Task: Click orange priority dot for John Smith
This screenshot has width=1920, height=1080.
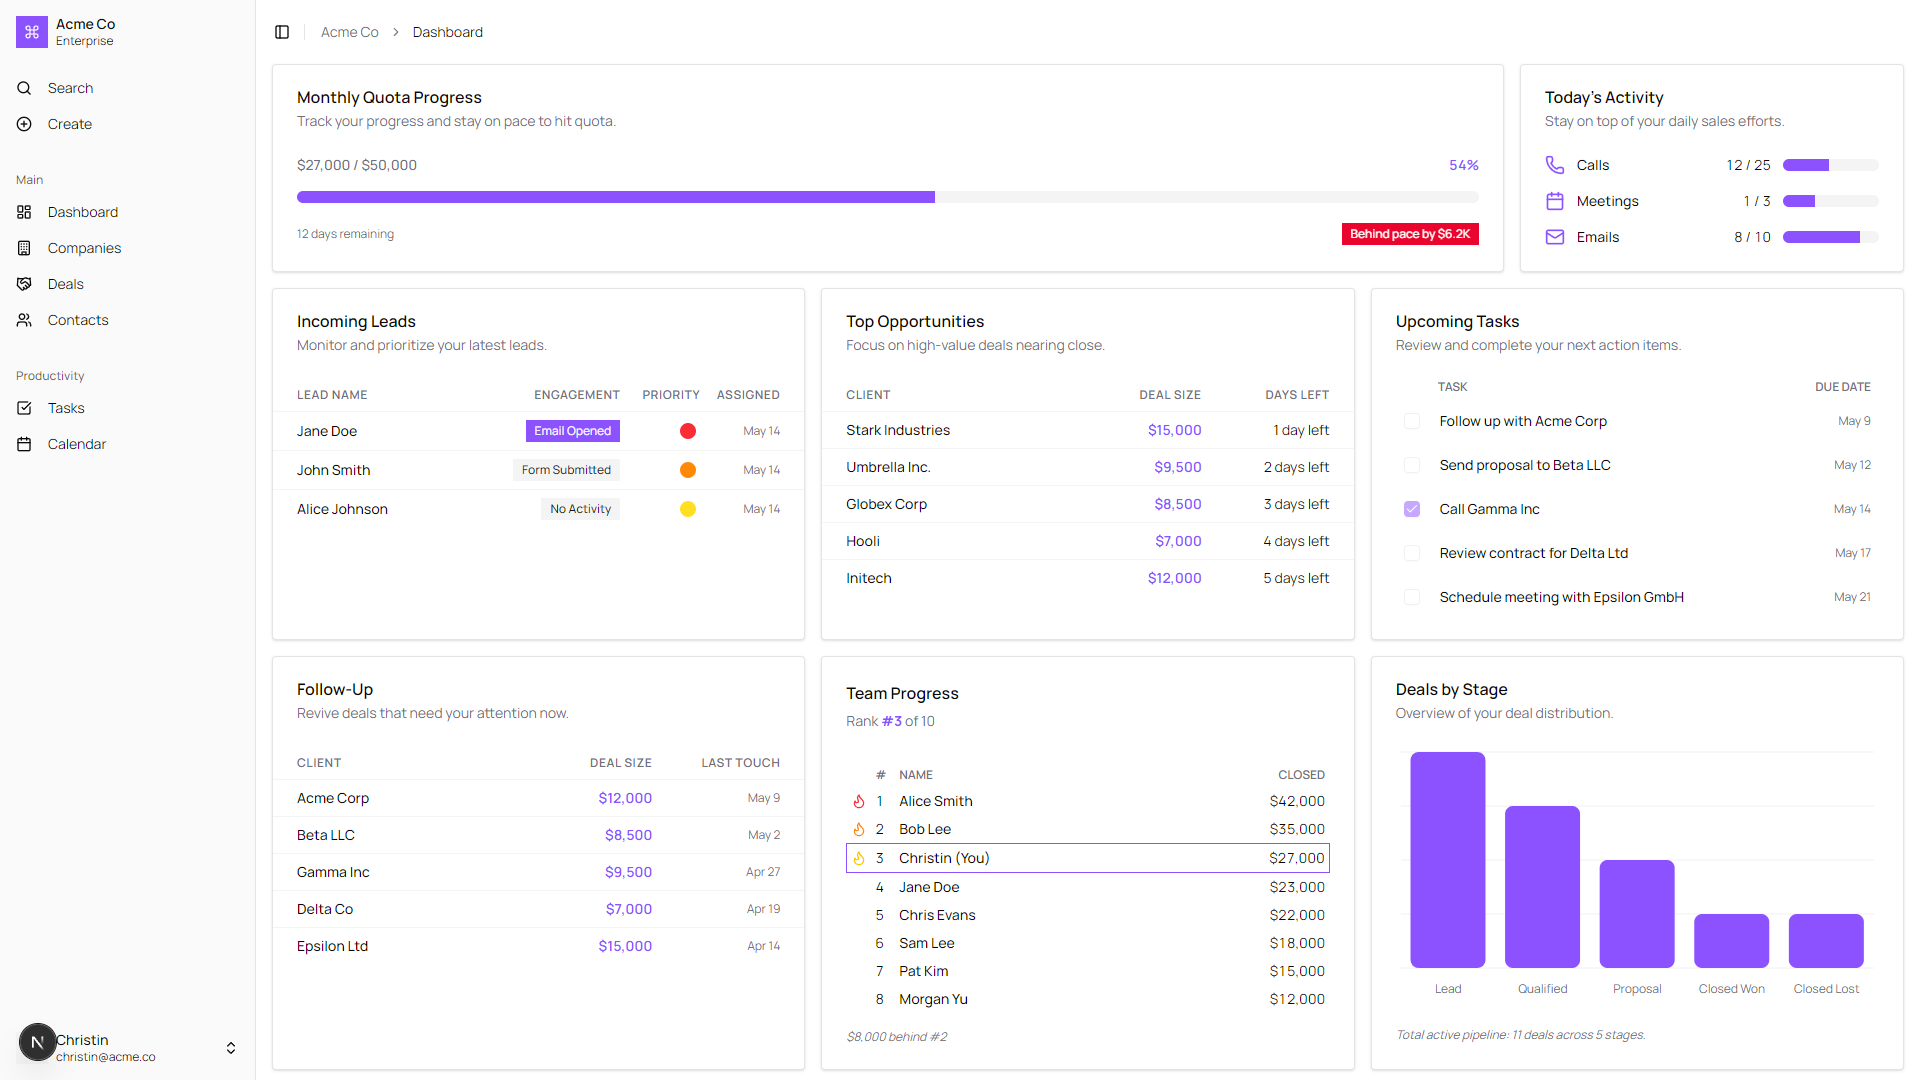Action: click(x=688, y=470)
